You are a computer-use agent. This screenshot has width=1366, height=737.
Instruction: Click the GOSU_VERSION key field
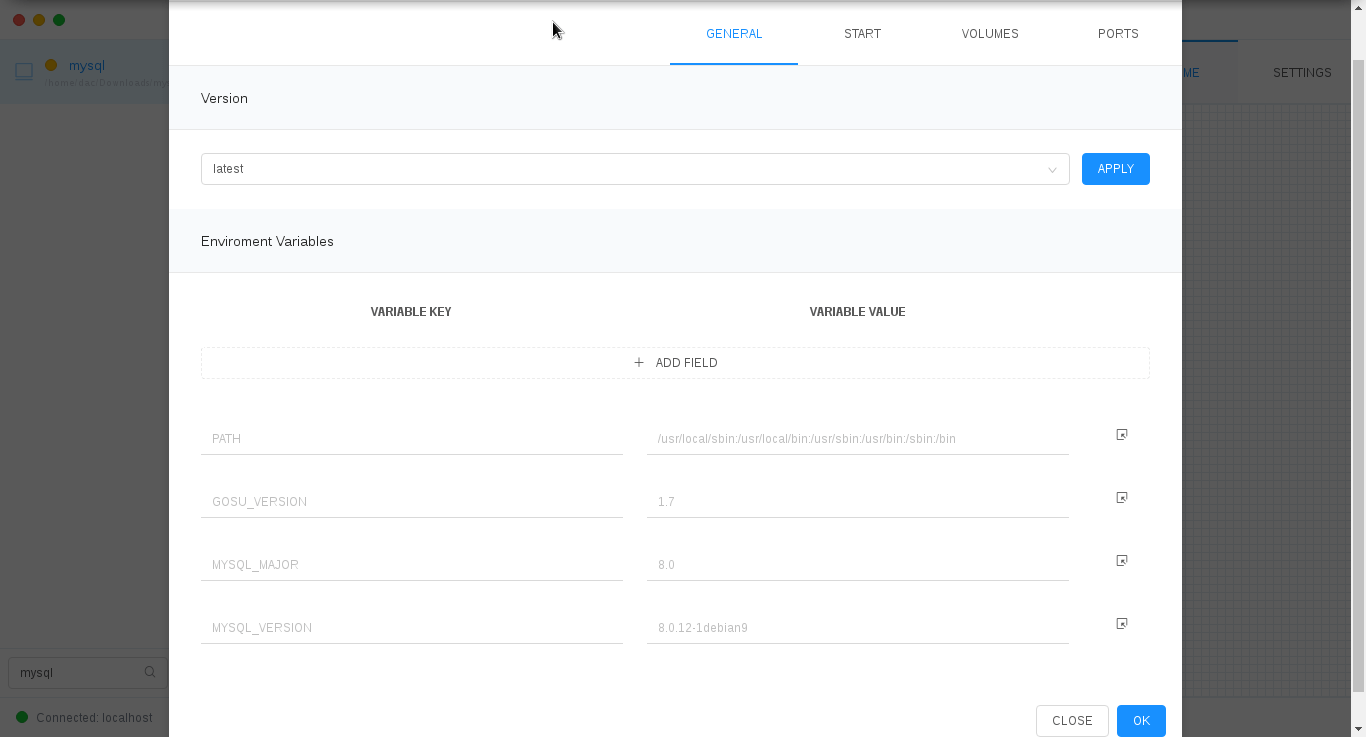click(x=412, y=502)
